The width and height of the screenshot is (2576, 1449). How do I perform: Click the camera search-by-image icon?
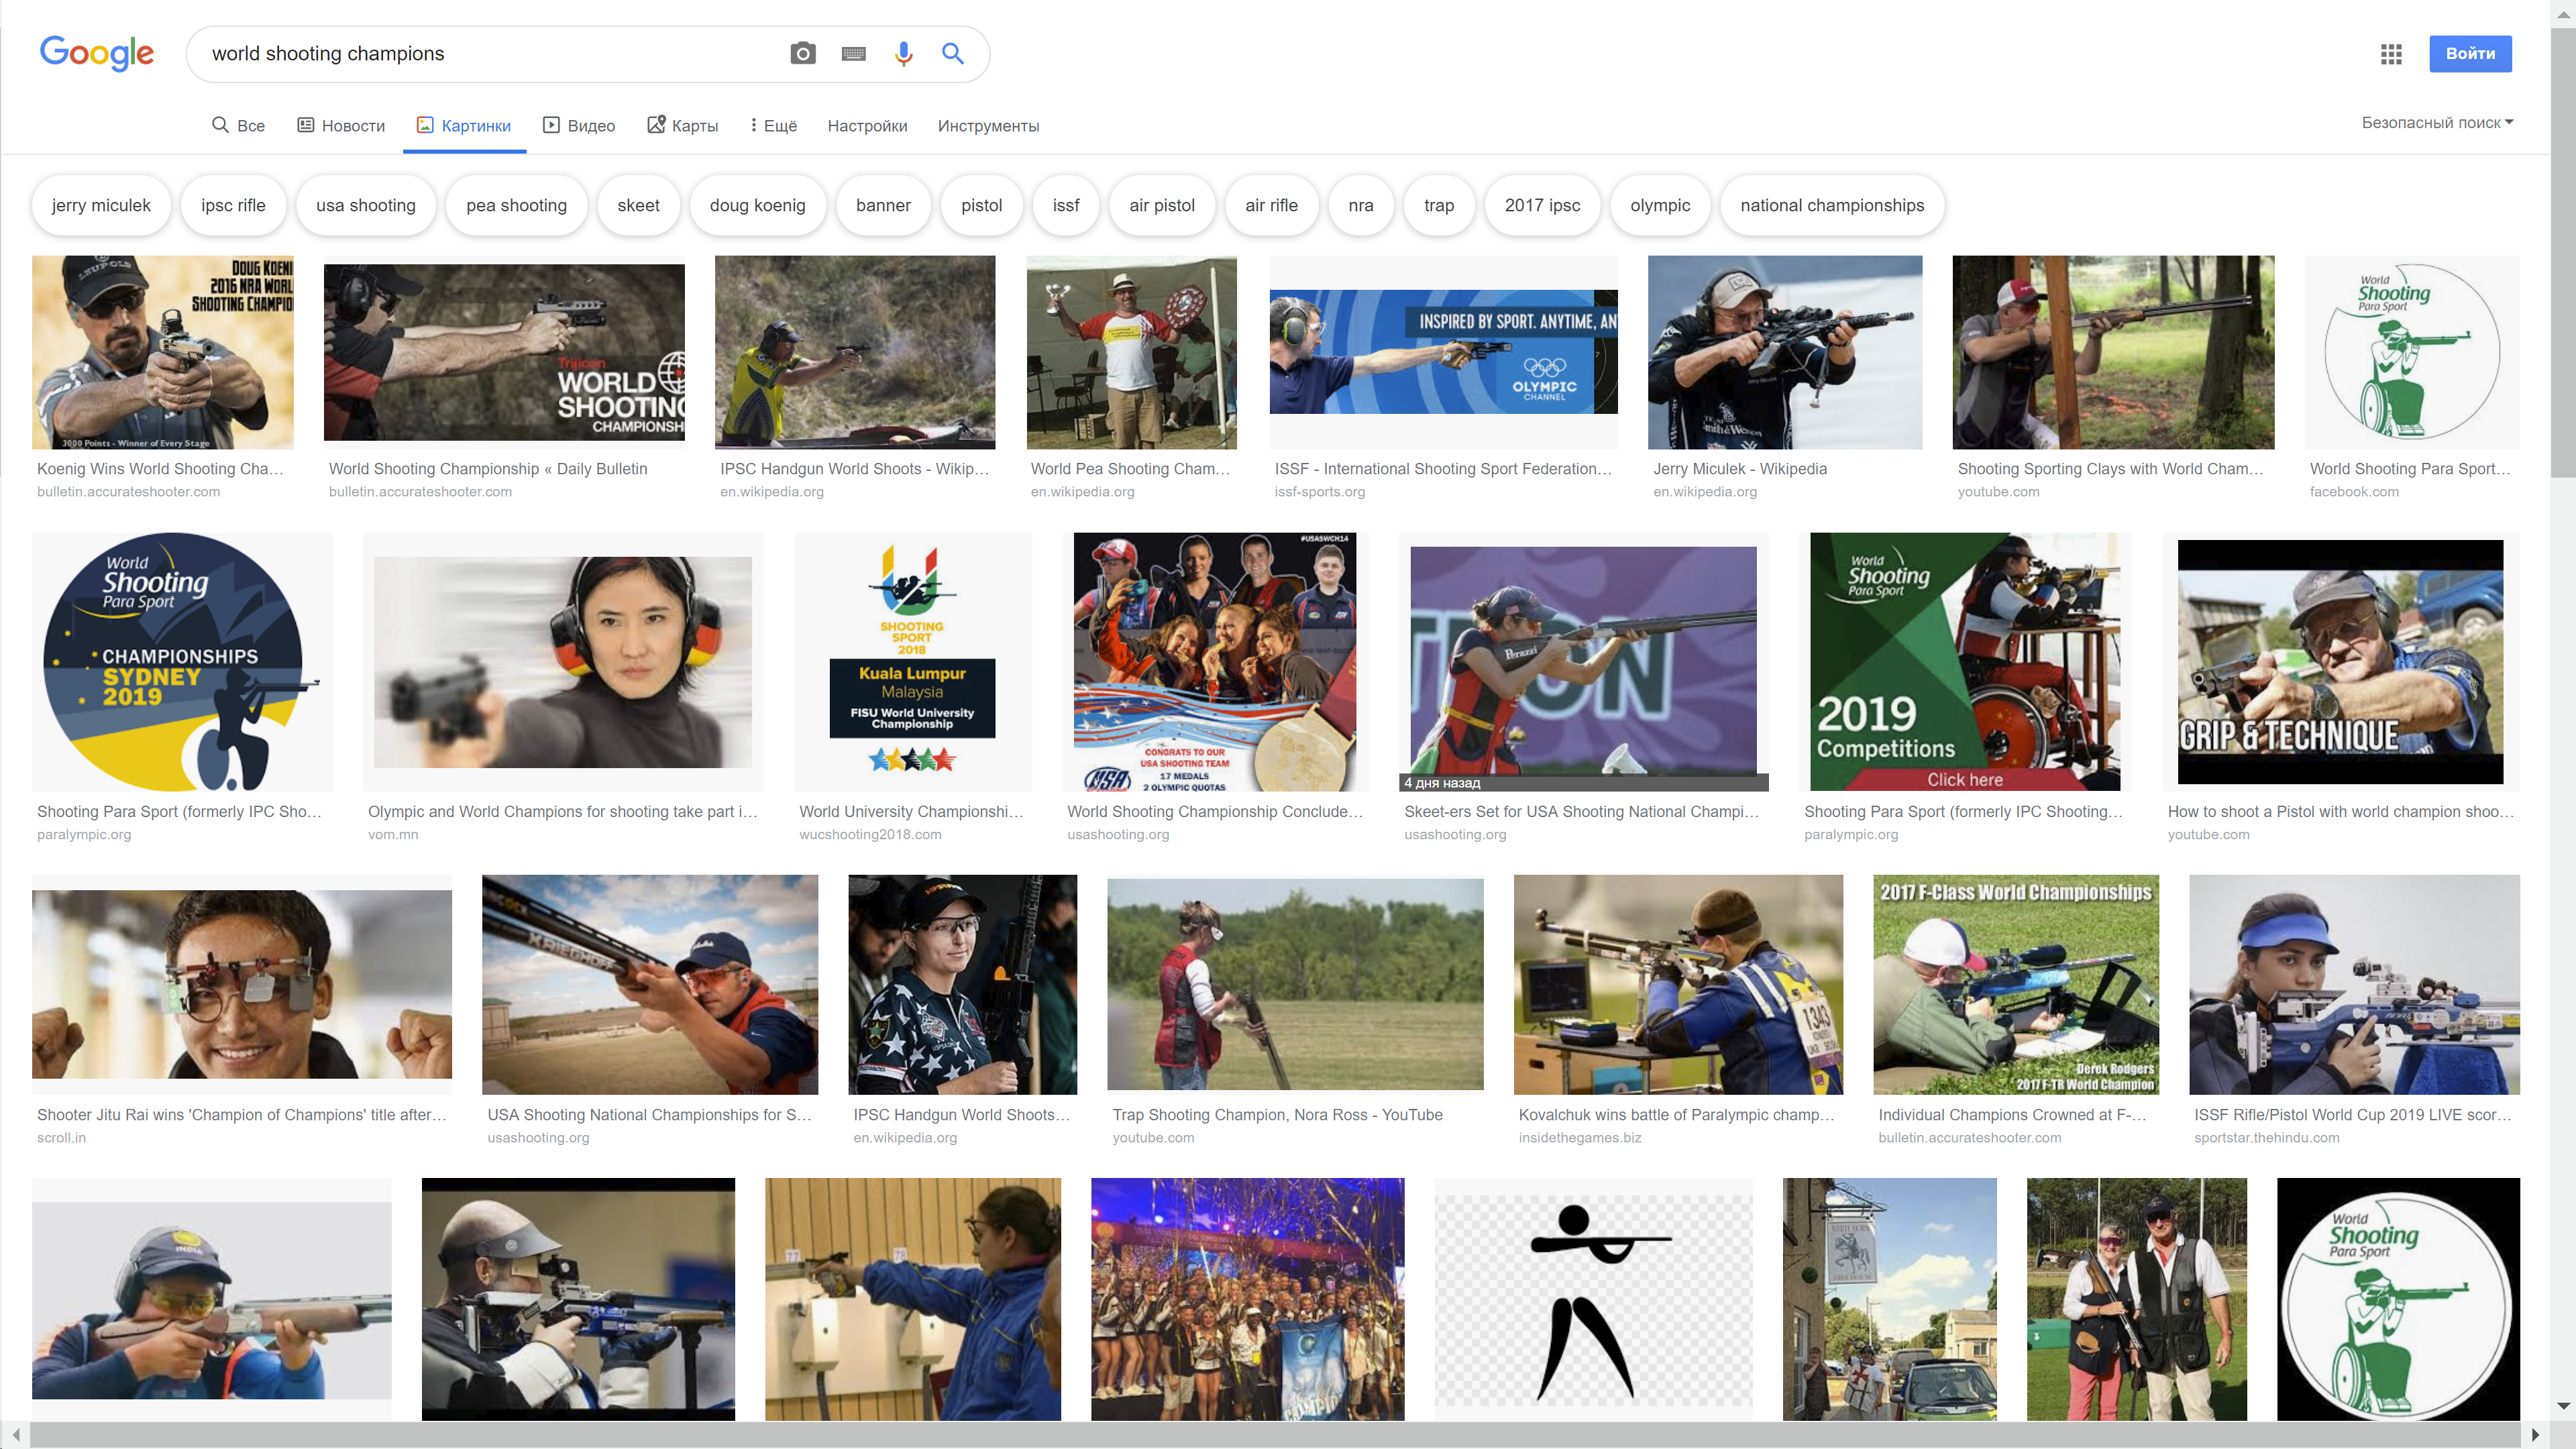pyautogui.click(x=802, y=54)
